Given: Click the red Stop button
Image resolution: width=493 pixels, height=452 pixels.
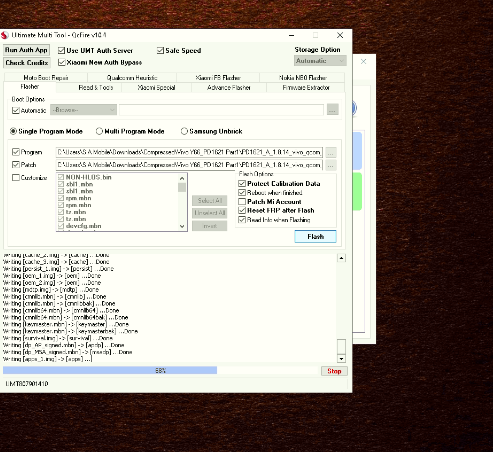Looking at the screenshot, I should point(334,371).
